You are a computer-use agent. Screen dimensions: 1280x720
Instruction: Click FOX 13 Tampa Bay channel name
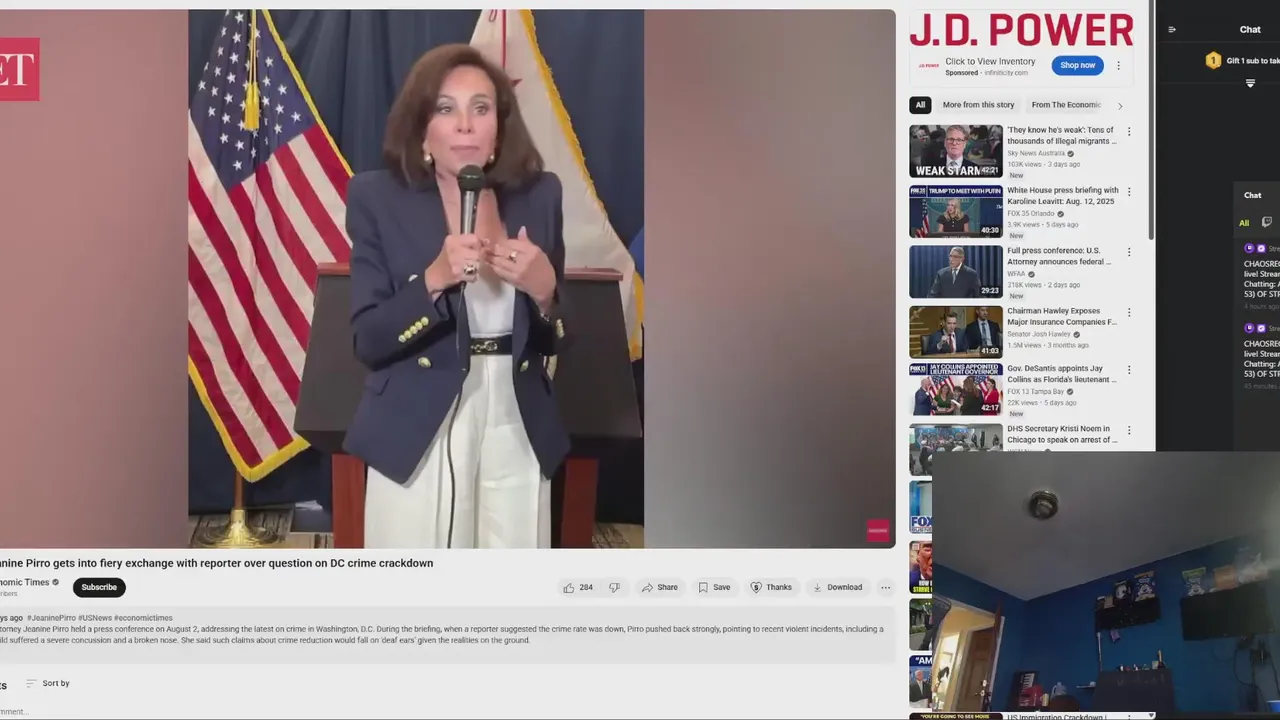1035,391
